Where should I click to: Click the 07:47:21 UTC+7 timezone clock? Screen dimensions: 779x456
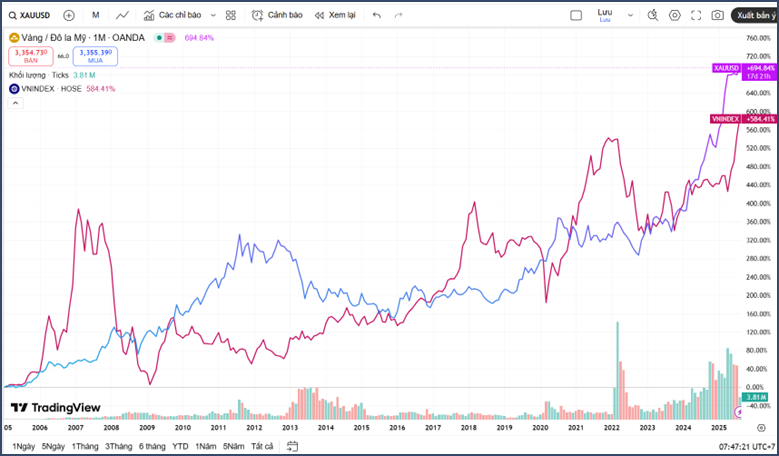(747, 447)
